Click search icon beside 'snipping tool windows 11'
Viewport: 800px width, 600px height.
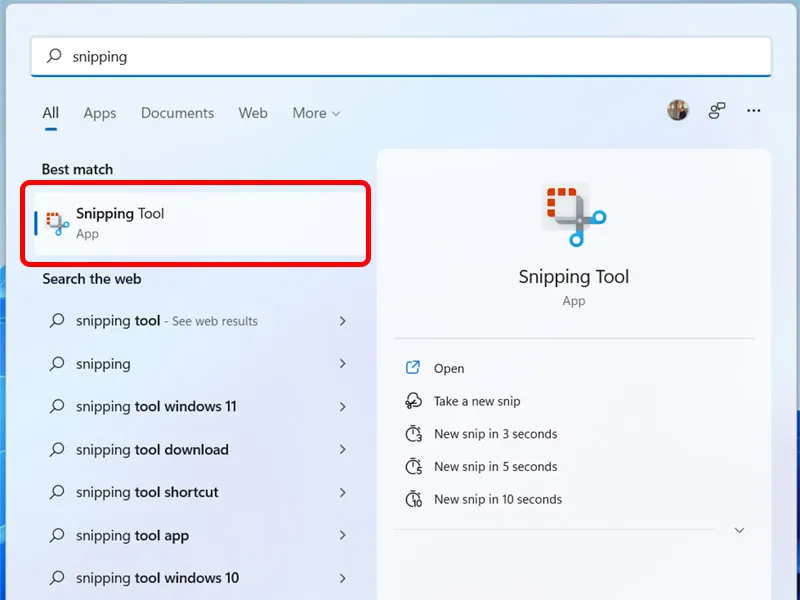click(57, 406)
